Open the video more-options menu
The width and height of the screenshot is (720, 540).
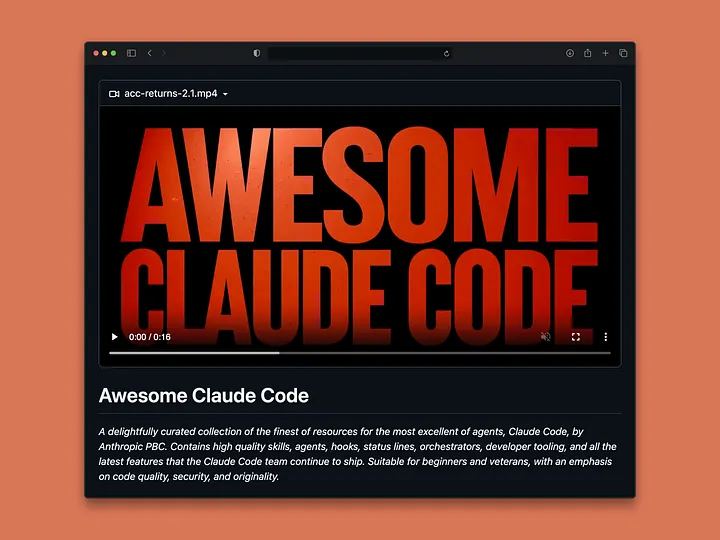click(606, 337)
